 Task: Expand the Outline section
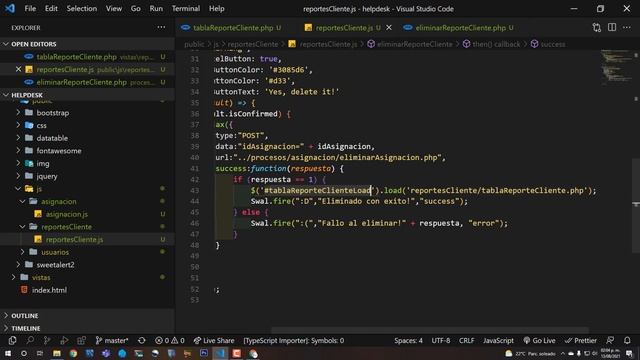87,316
